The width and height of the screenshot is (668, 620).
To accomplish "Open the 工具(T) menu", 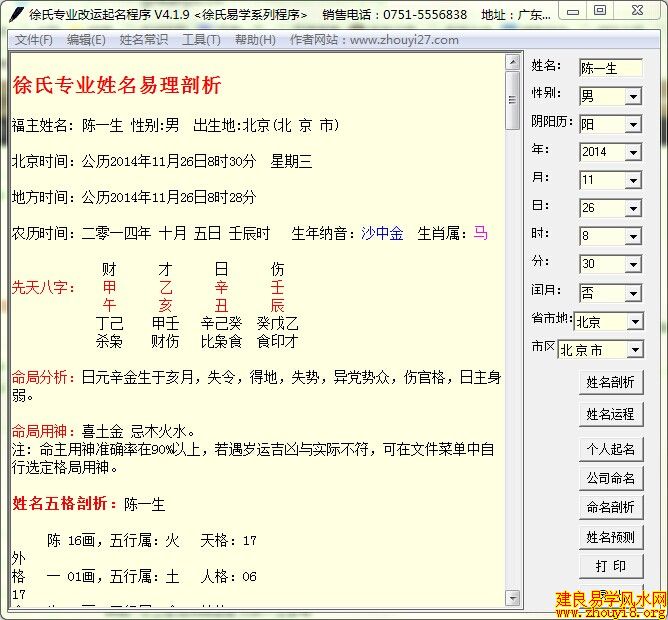I will click(x=201, y=40).
